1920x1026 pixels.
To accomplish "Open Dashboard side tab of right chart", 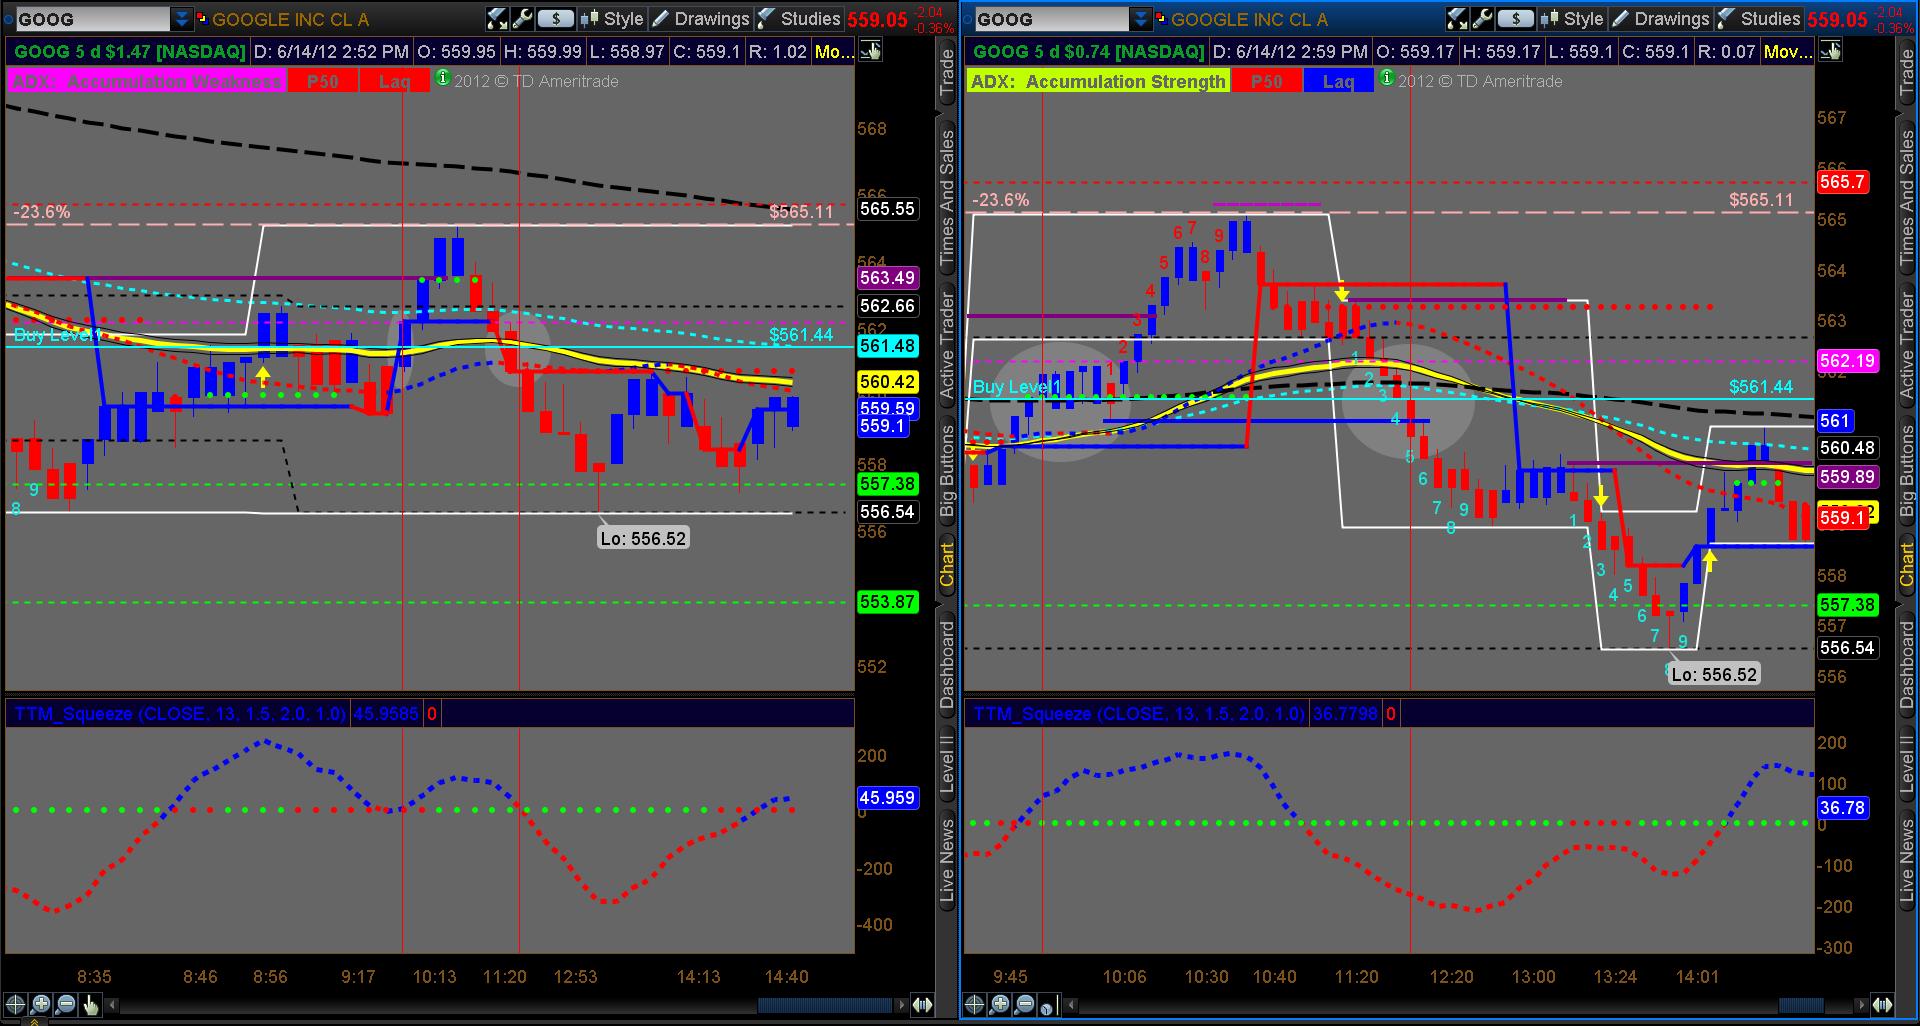I will point(1906,665).
